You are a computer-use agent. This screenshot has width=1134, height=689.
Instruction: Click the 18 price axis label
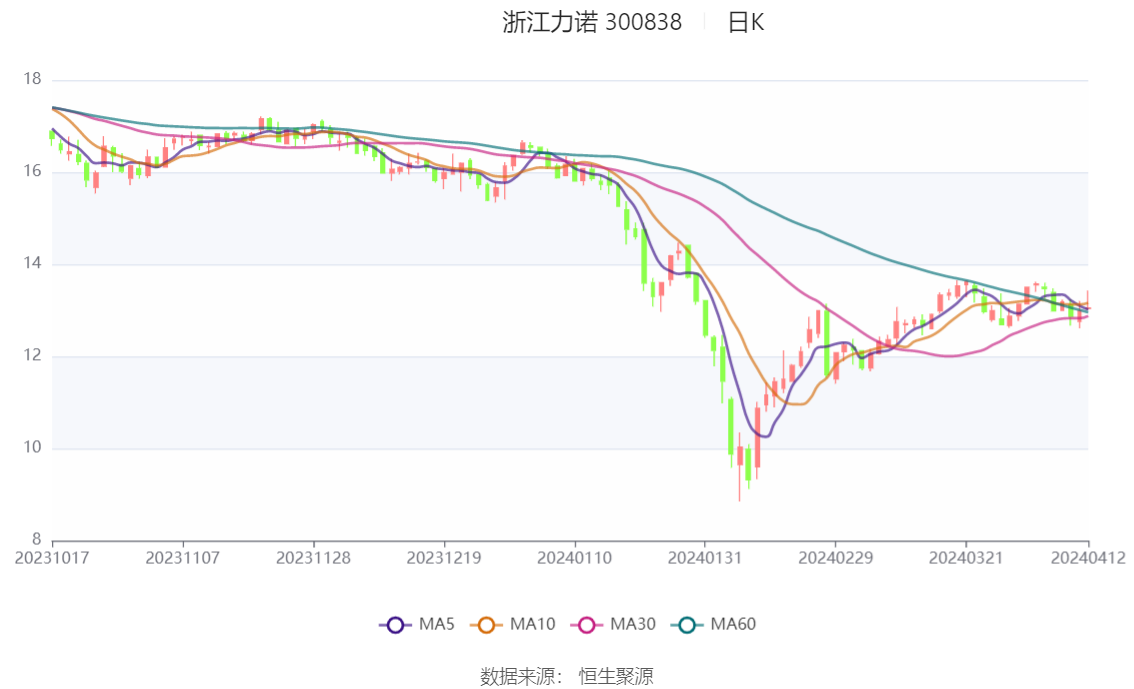(x=32, y=79)
